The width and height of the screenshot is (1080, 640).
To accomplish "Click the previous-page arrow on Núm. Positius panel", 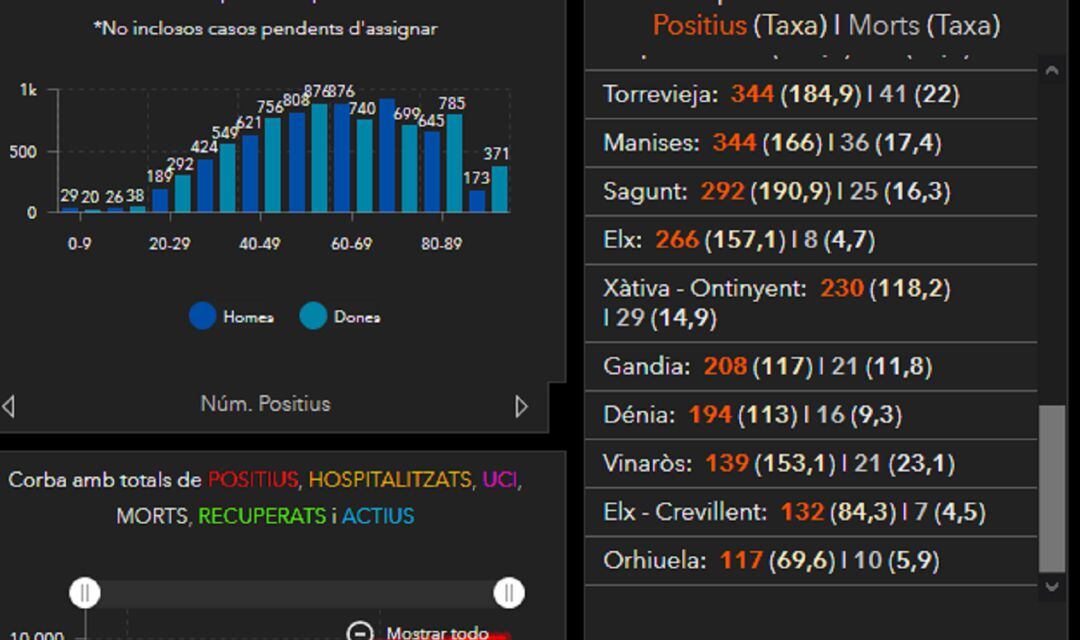I will pyautogui.click(x=9, y=405).
